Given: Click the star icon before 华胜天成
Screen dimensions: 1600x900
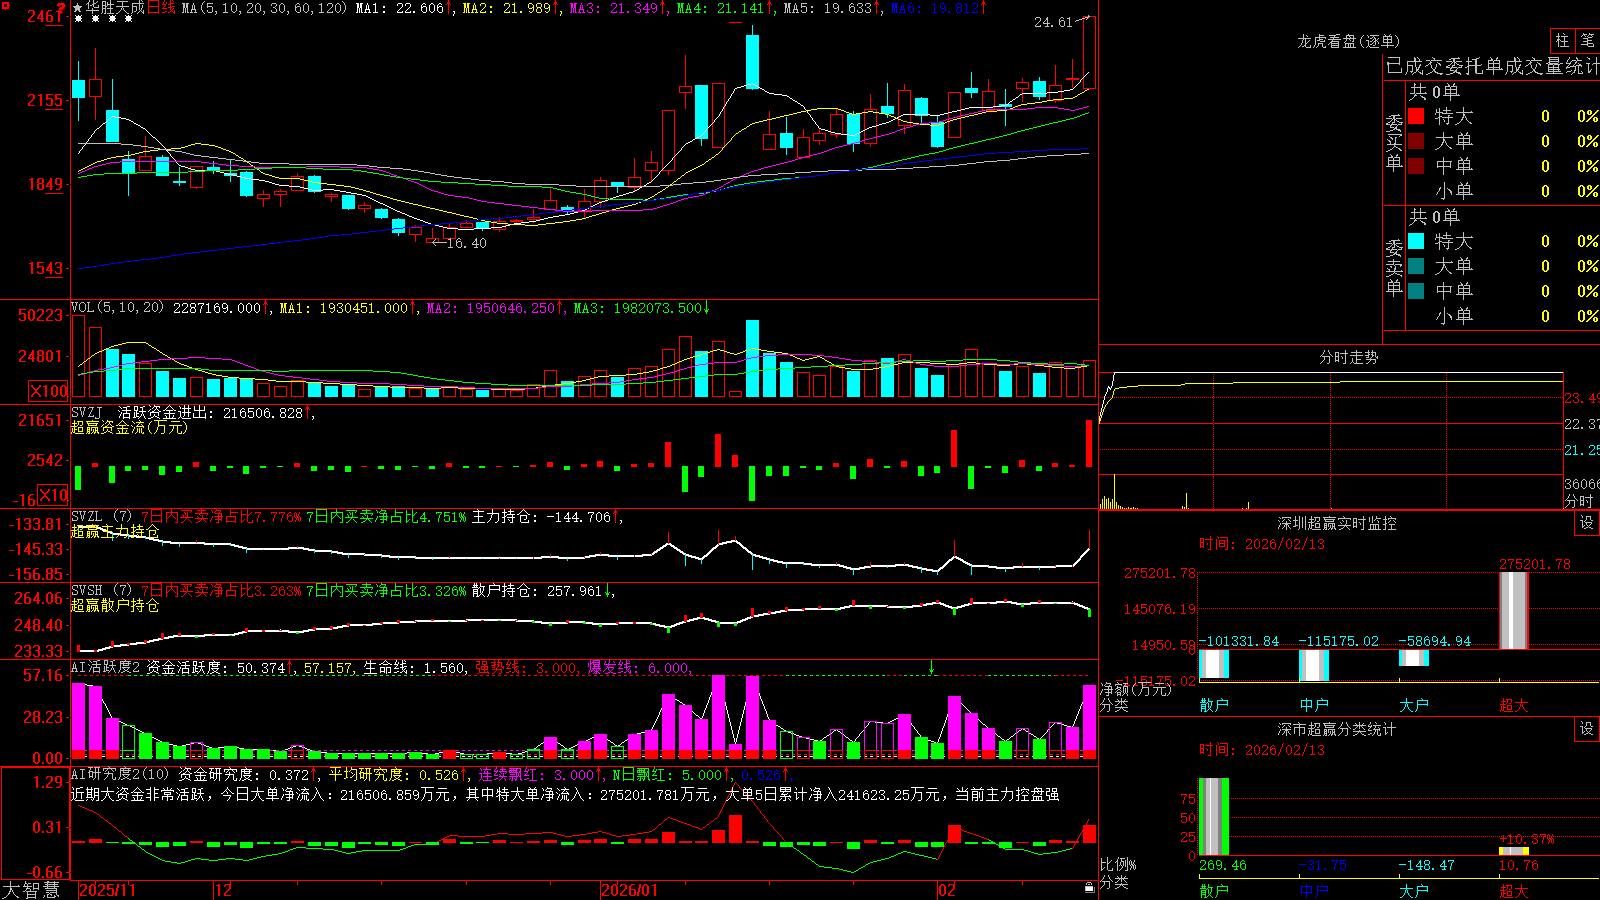Looking at the screenshot, I should (x=77, y=8).
